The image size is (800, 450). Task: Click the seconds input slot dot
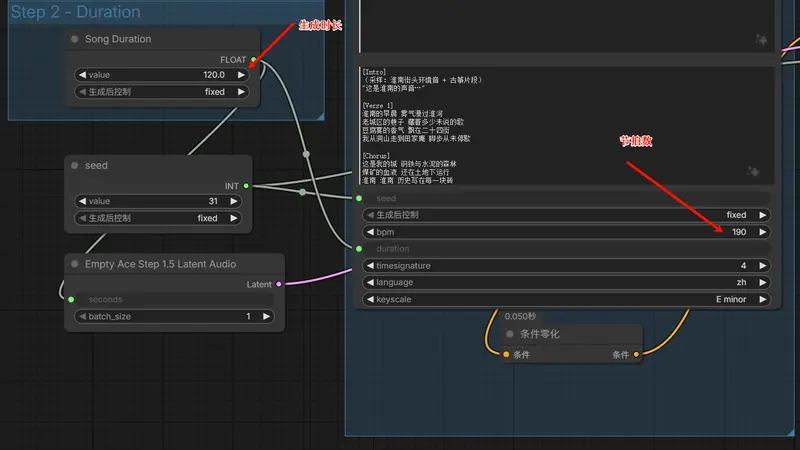[x=71, y=299]
